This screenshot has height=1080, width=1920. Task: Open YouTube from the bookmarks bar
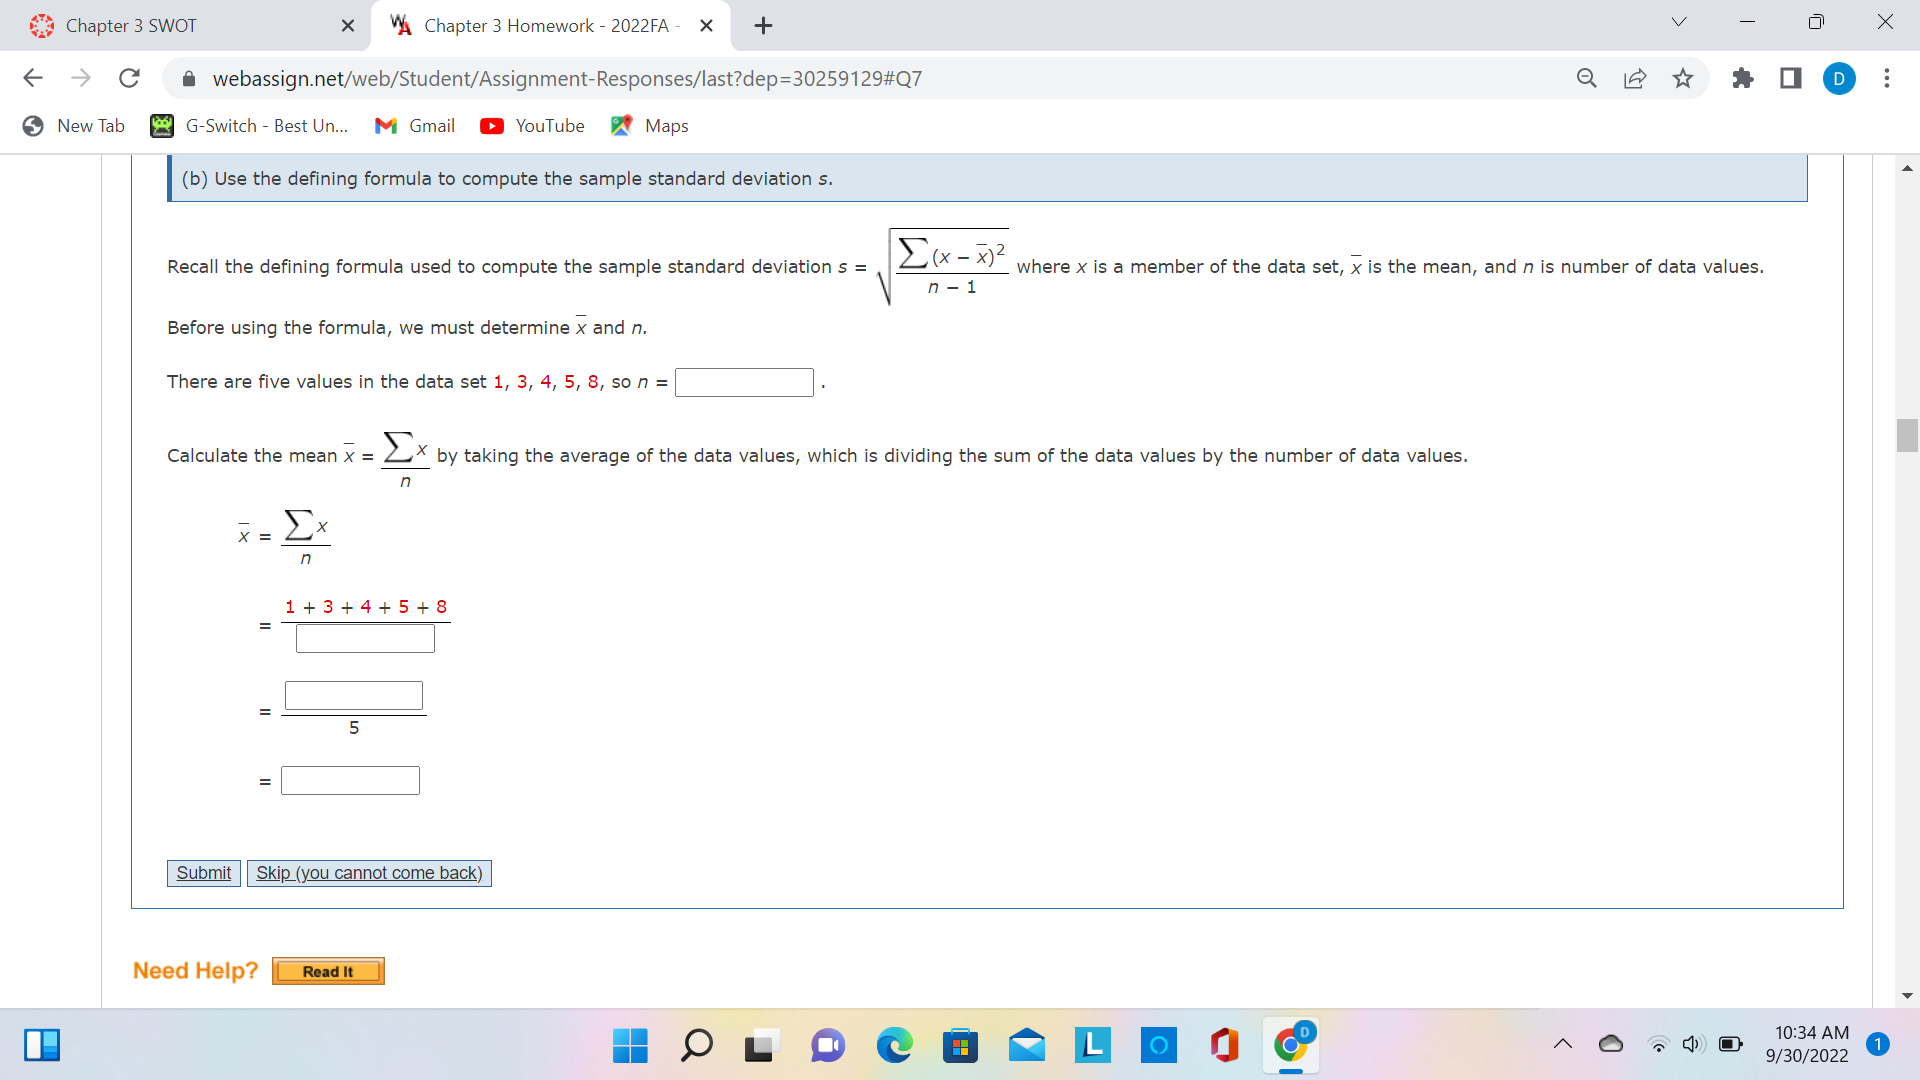(532, 126)
